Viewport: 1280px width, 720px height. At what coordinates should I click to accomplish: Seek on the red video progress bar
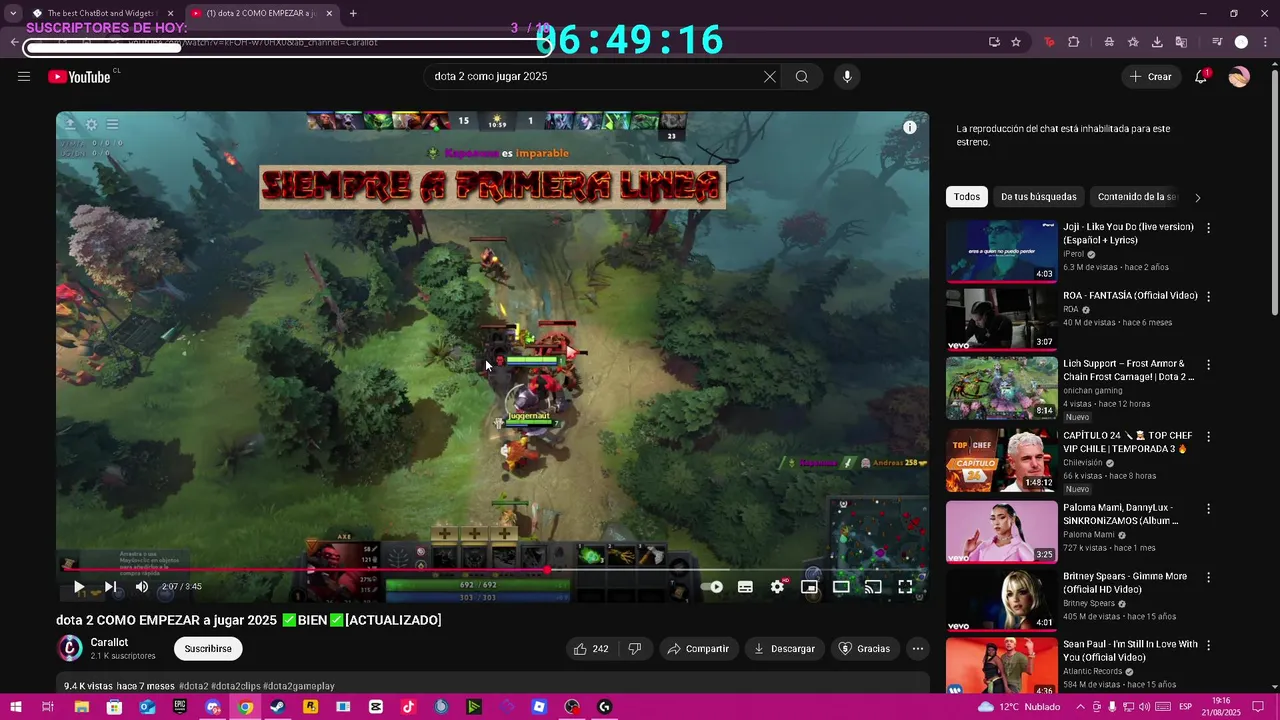point(492,570)
